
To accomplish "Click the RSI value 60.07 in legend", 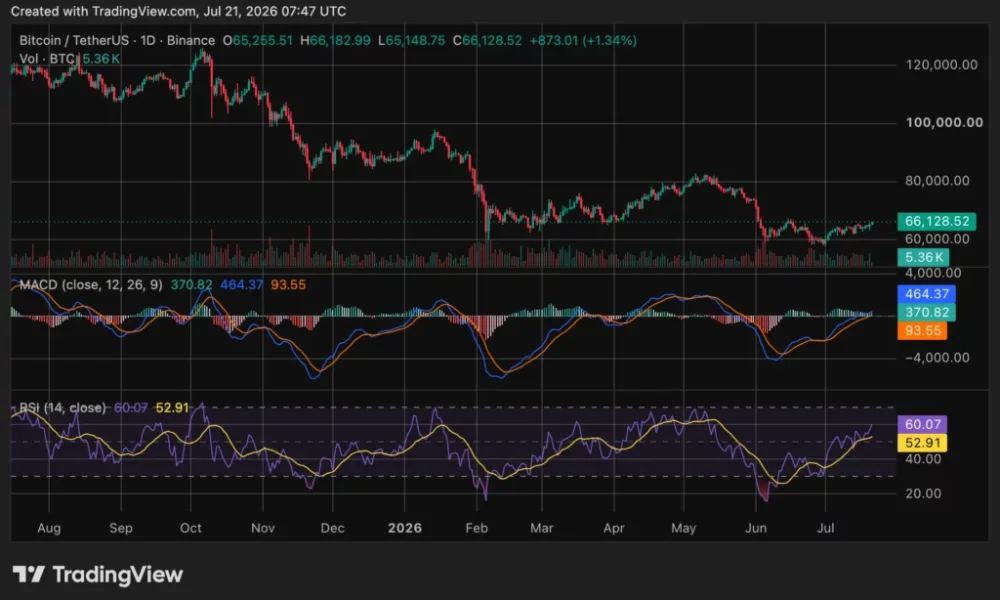I will pyautogui.click(x=131, y=407).
